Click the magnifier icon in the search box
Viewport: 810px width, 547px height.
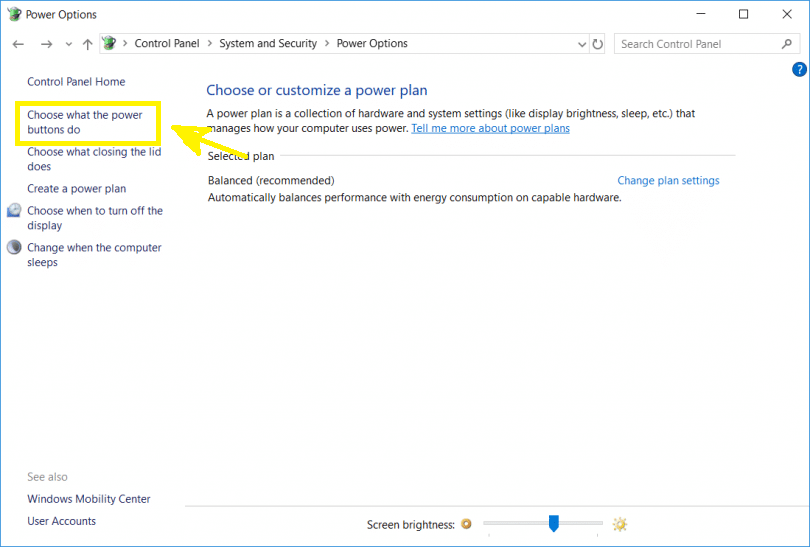(787, 44)
